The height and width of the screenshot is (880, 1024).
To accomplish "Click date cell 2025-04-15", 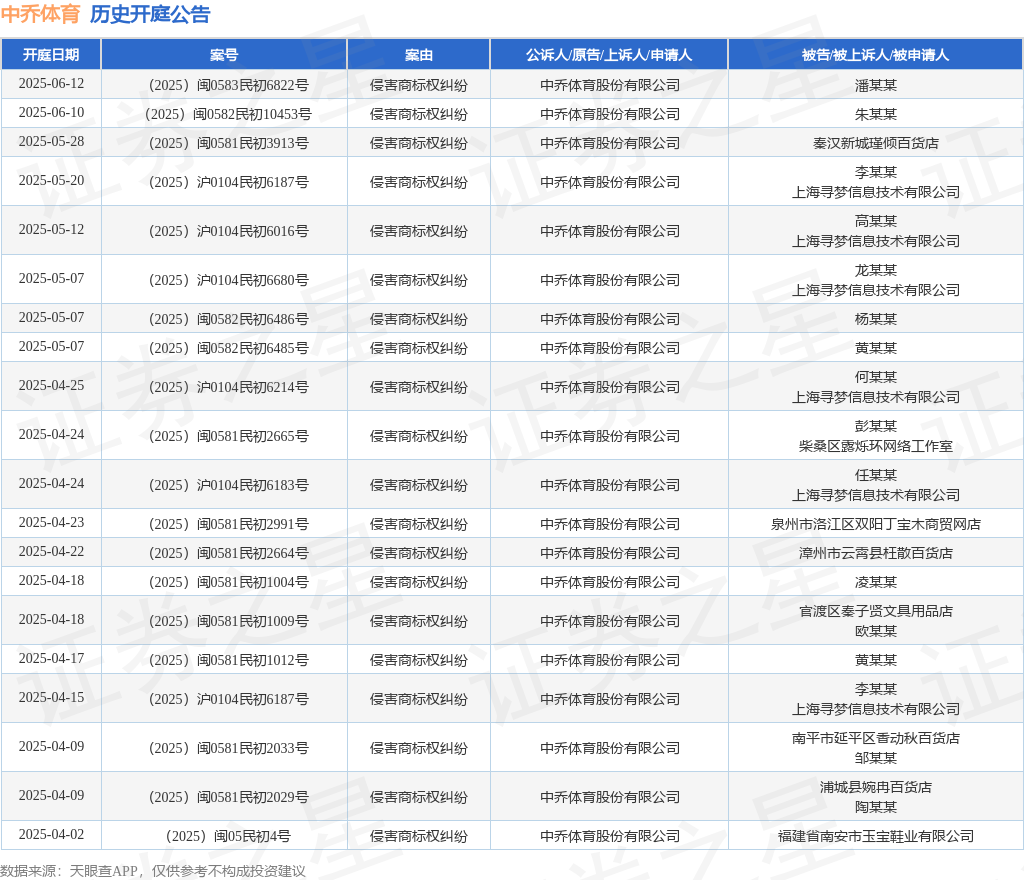I will [x=51, y=697].
